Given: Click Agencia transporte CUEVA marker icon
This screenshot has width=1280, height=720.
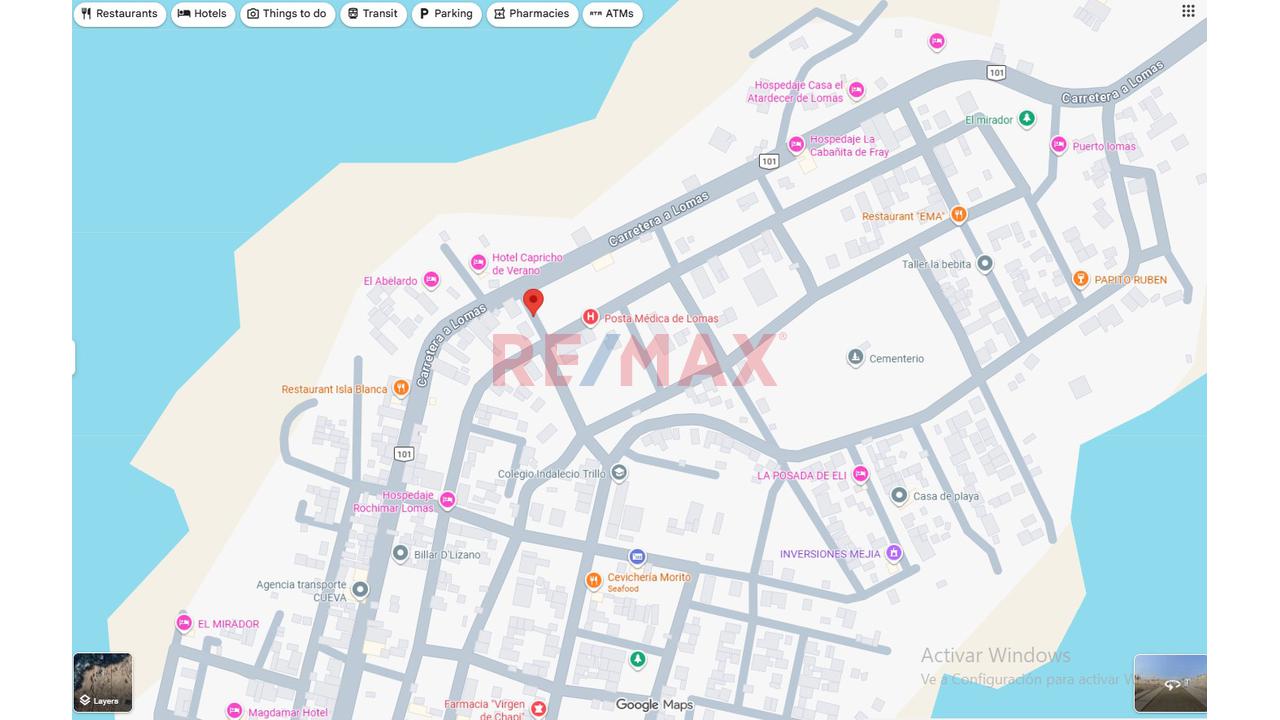Looking at the screenshot, I should click(361, 590).
